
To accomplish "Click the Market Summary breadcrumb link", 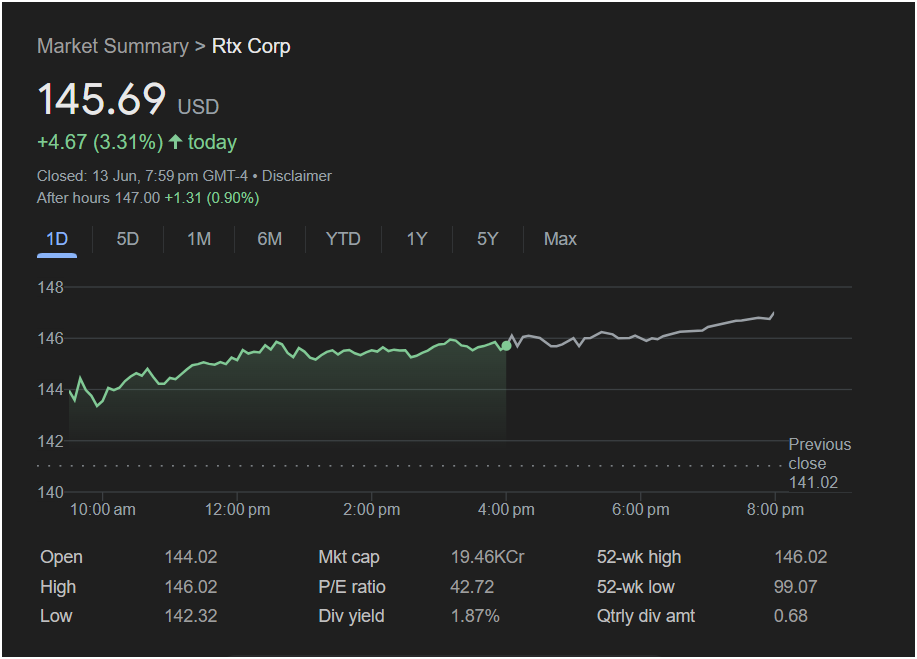I will 113,46.
